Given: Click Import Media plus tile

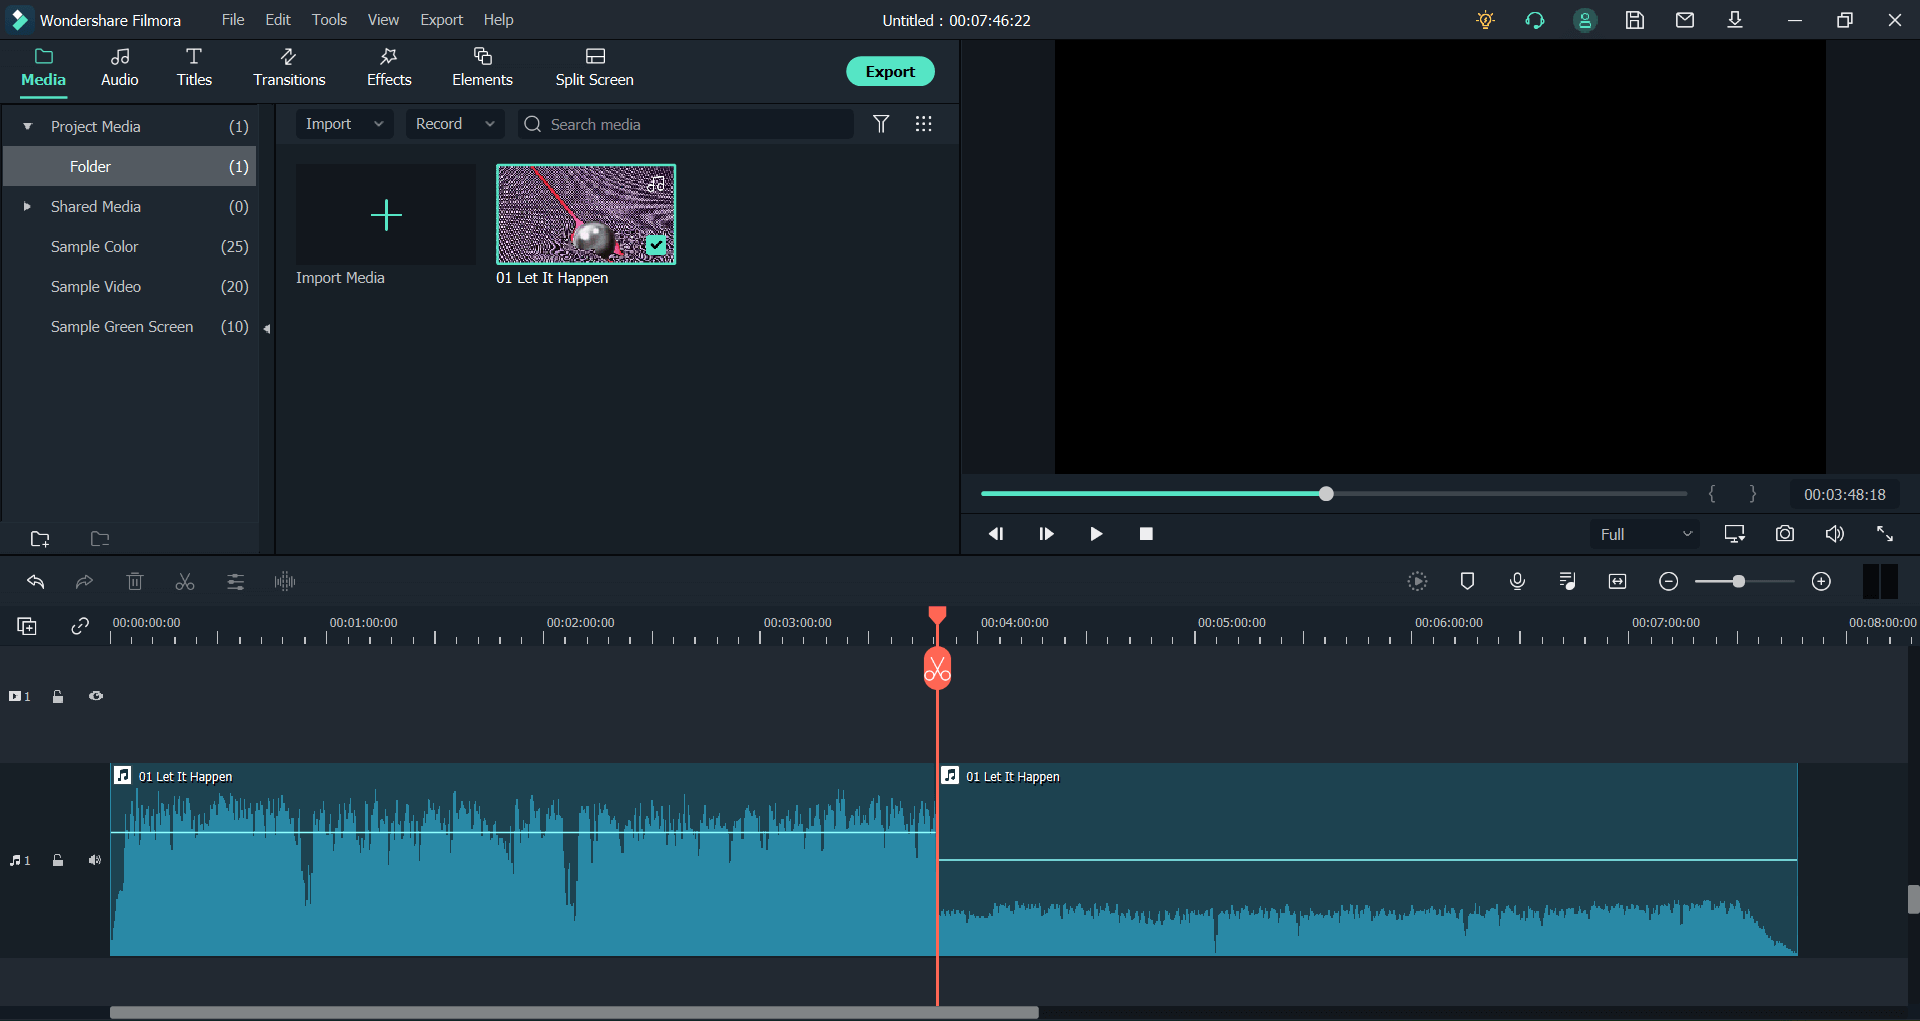Looking at the screenshot, I should tap(386, 215).
